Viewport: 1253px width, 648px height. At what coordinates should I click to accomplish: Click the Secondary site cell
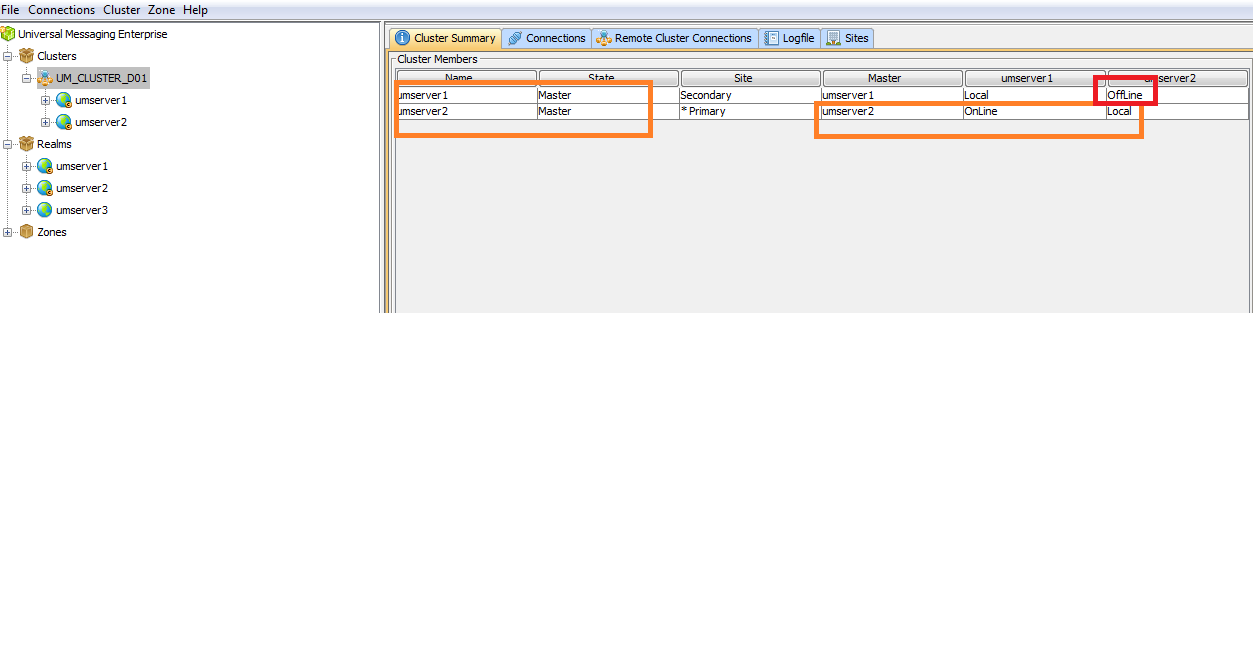coord(750,95)
